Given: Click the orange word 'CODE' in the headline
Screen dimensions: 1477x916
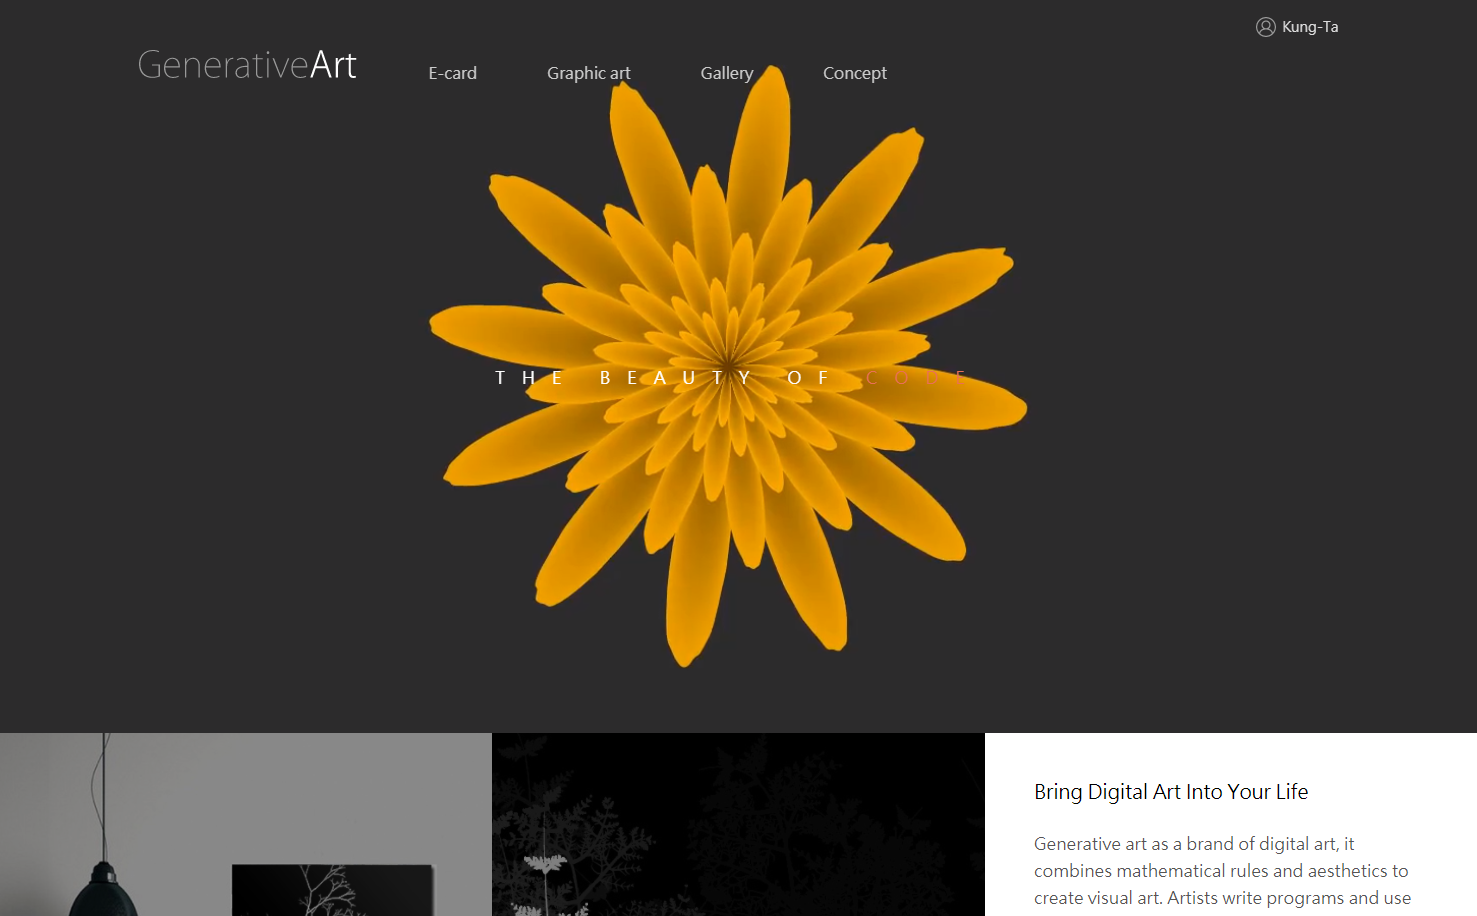Looking at the screenshot, I should 917,377.
